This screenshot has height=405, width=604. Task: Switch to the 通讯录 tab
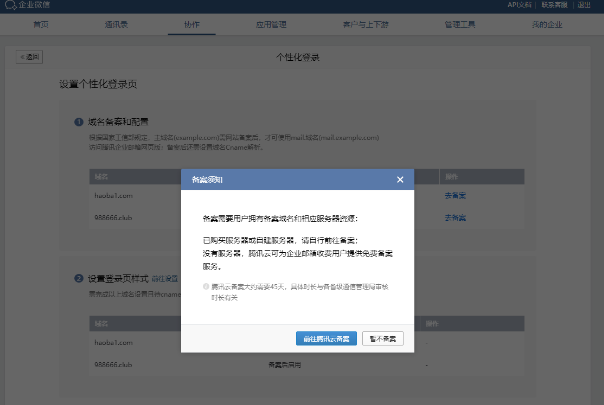116,21
